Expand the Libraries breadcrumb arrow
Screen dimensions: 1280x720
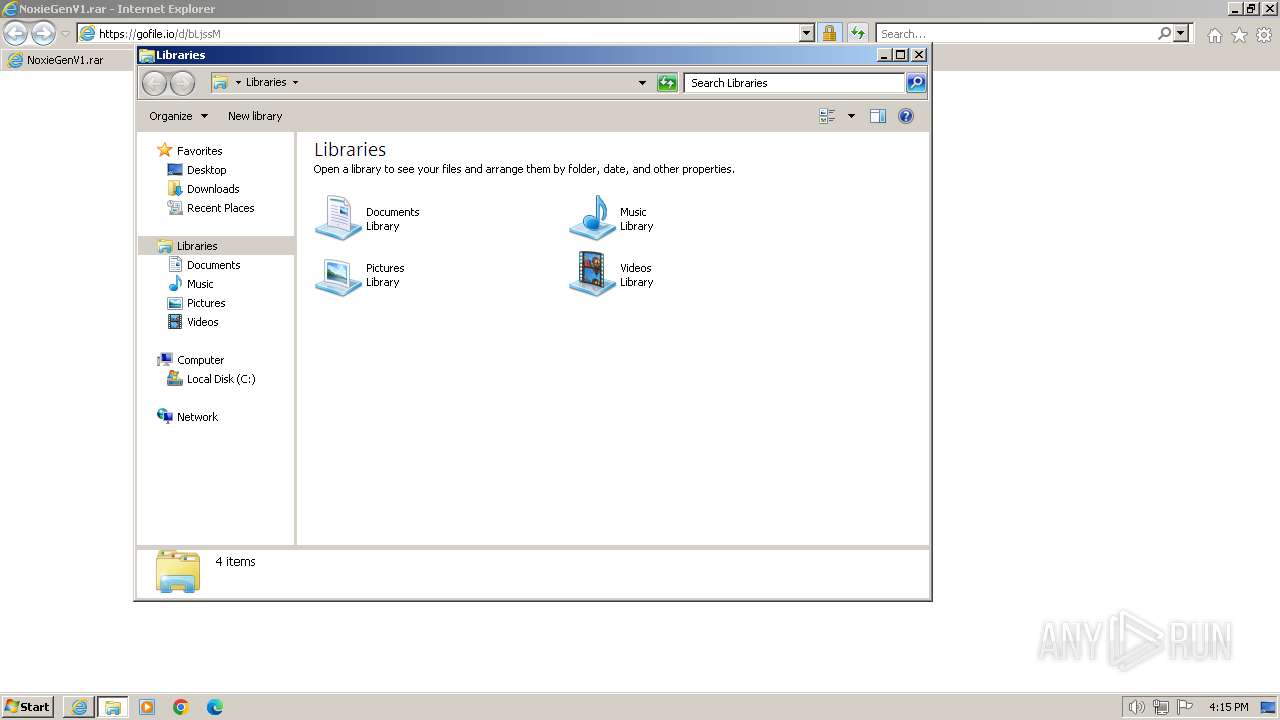295,83
